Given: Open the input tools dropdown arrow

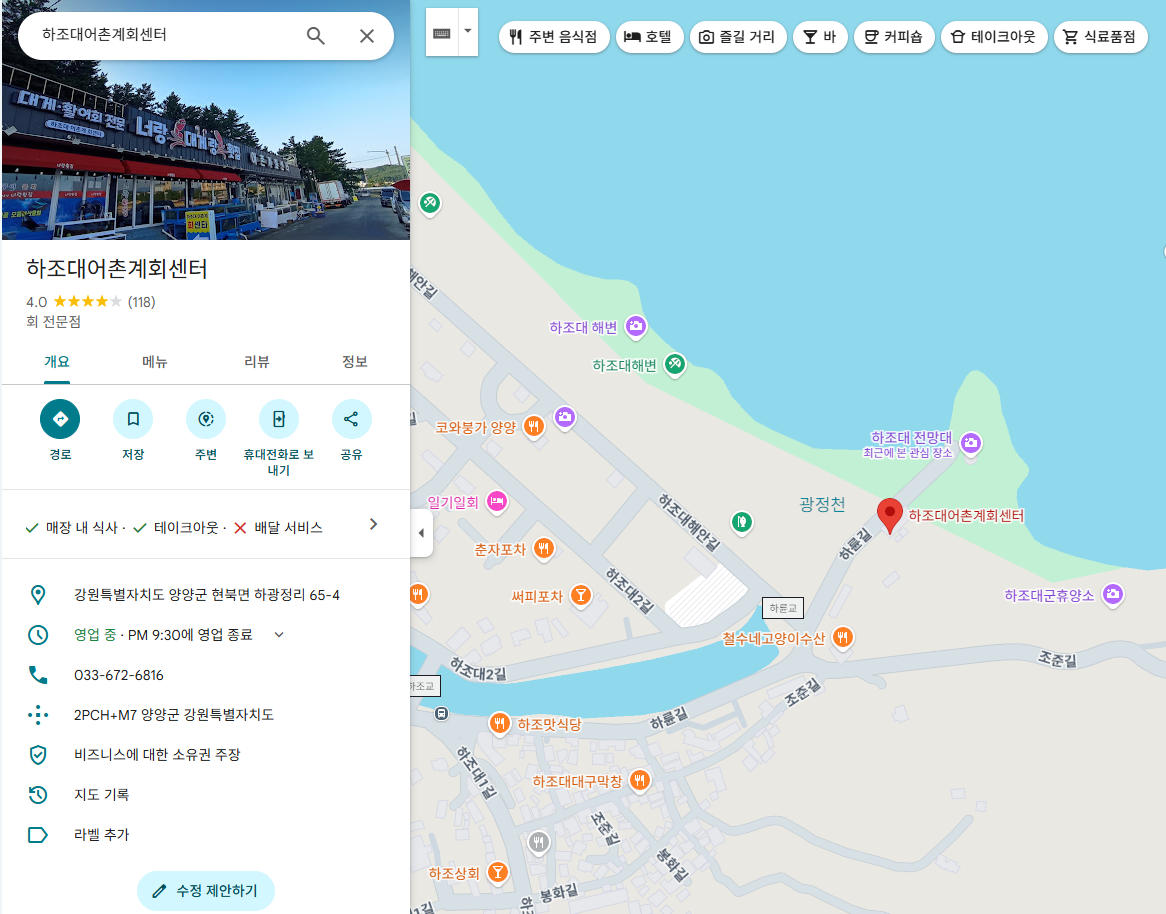Looking at the screenshot, I should pyautogui.click(x=468, y=32).
